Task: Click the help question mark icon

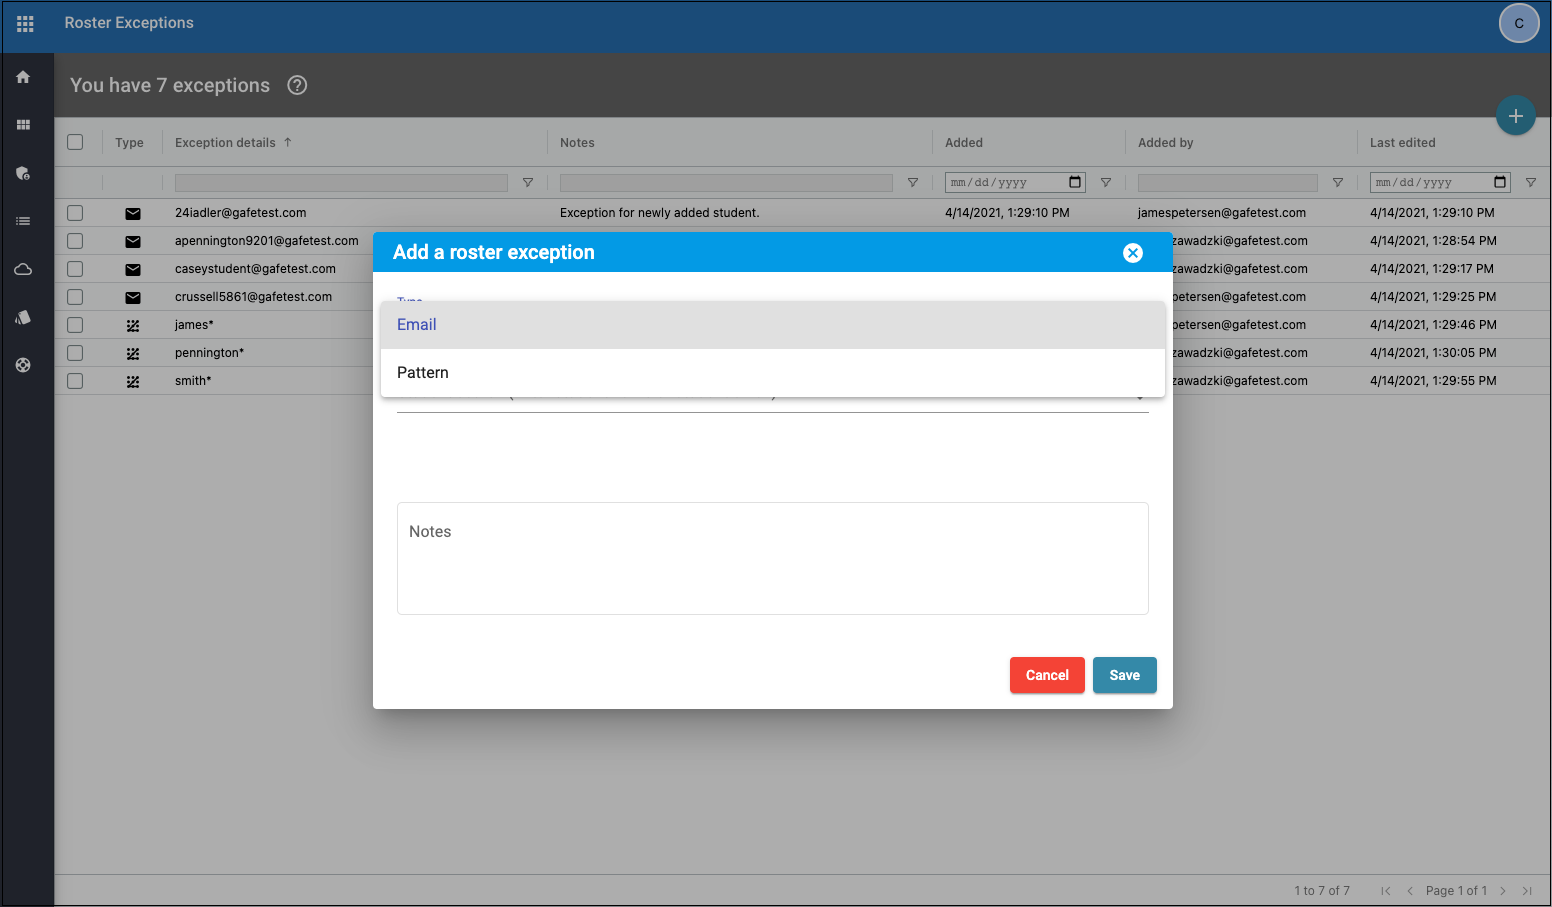Action: point(297,85)
